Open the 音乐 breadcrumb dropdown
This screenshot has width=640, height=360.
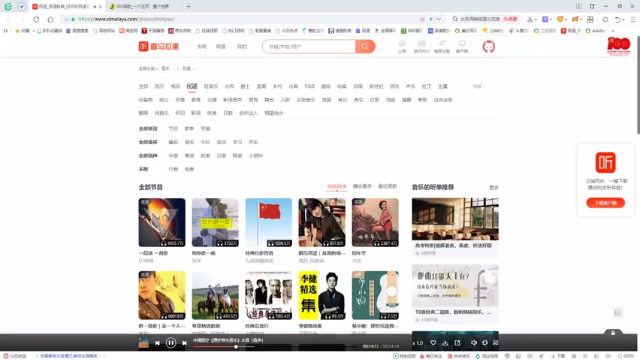pos(167,69)
